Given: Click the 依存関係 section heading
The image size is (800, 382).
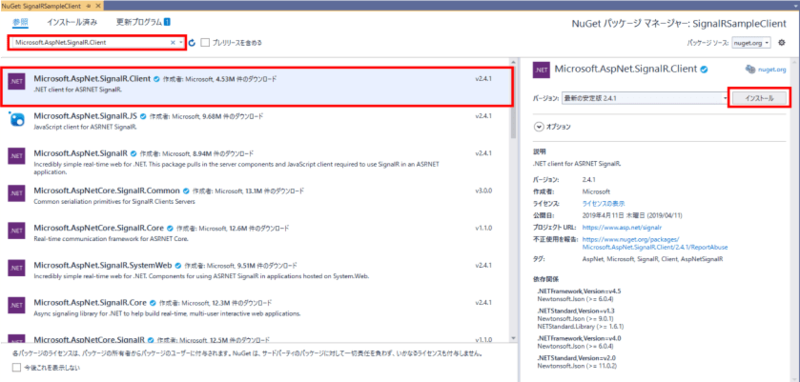Looking at the screenshot, I should point(545,279).
